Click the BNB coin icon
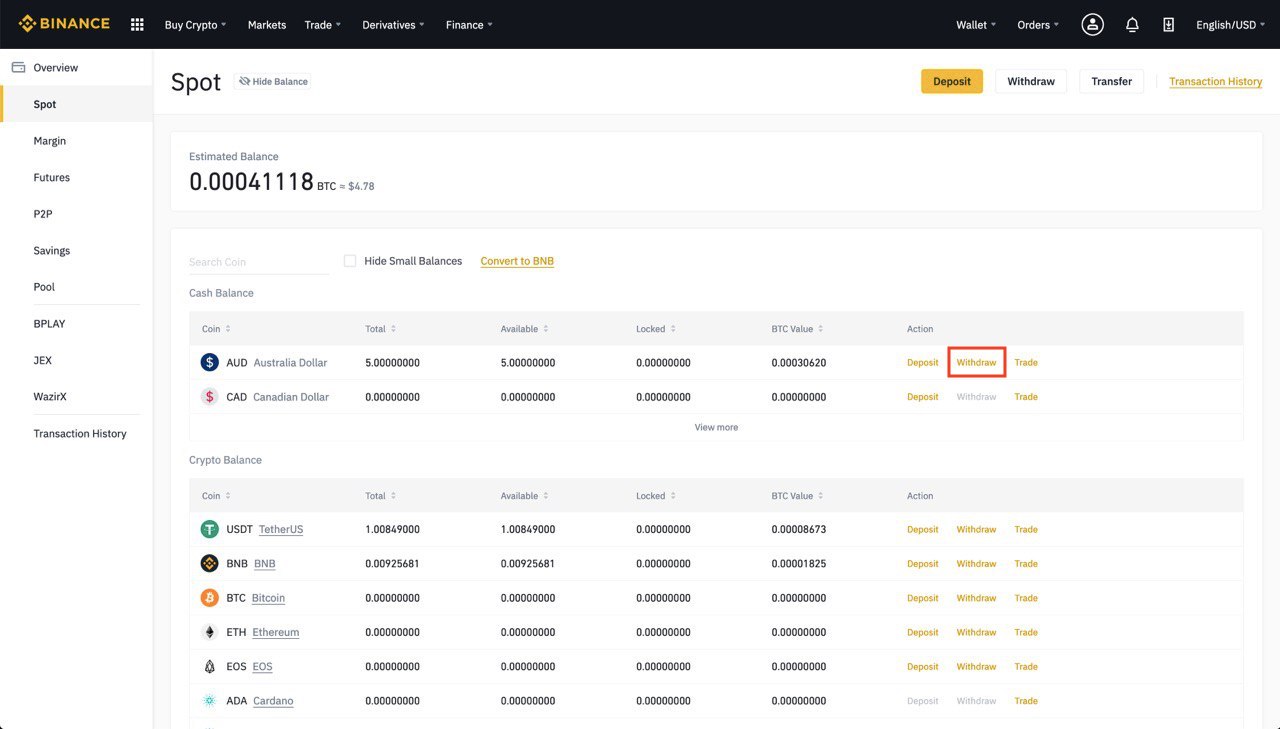This screenshot has width=1280, height=729. coord(209,564)
